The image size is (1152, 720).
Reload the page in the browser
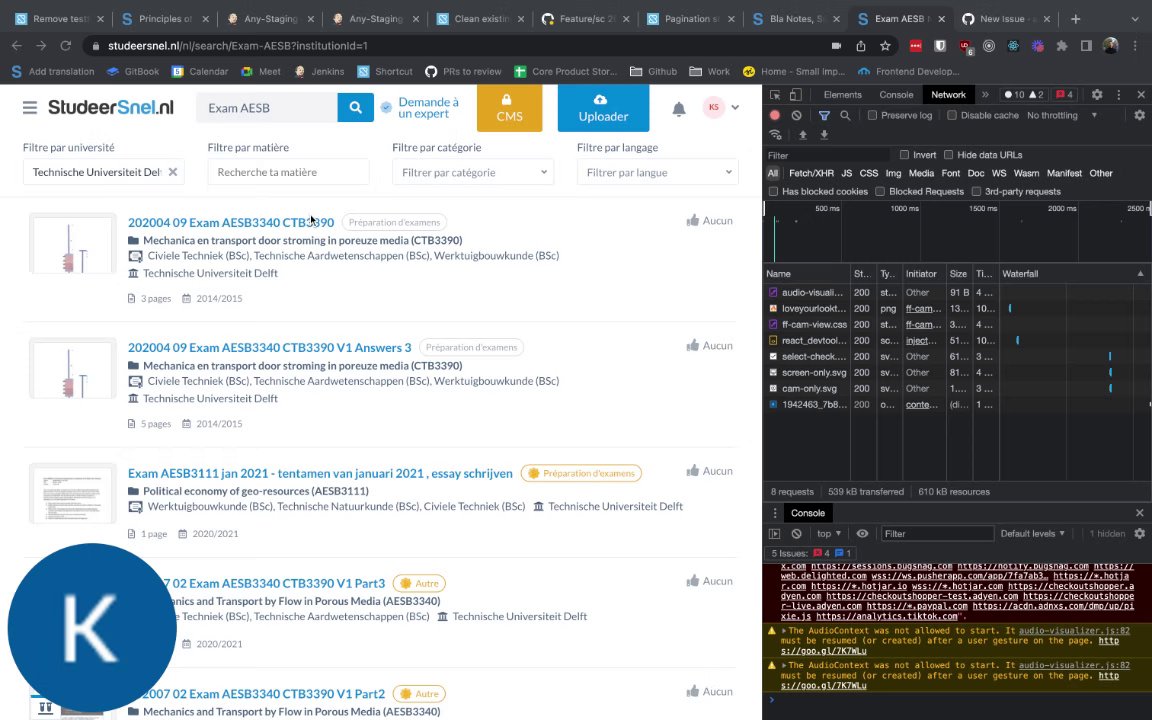[65, 46]
